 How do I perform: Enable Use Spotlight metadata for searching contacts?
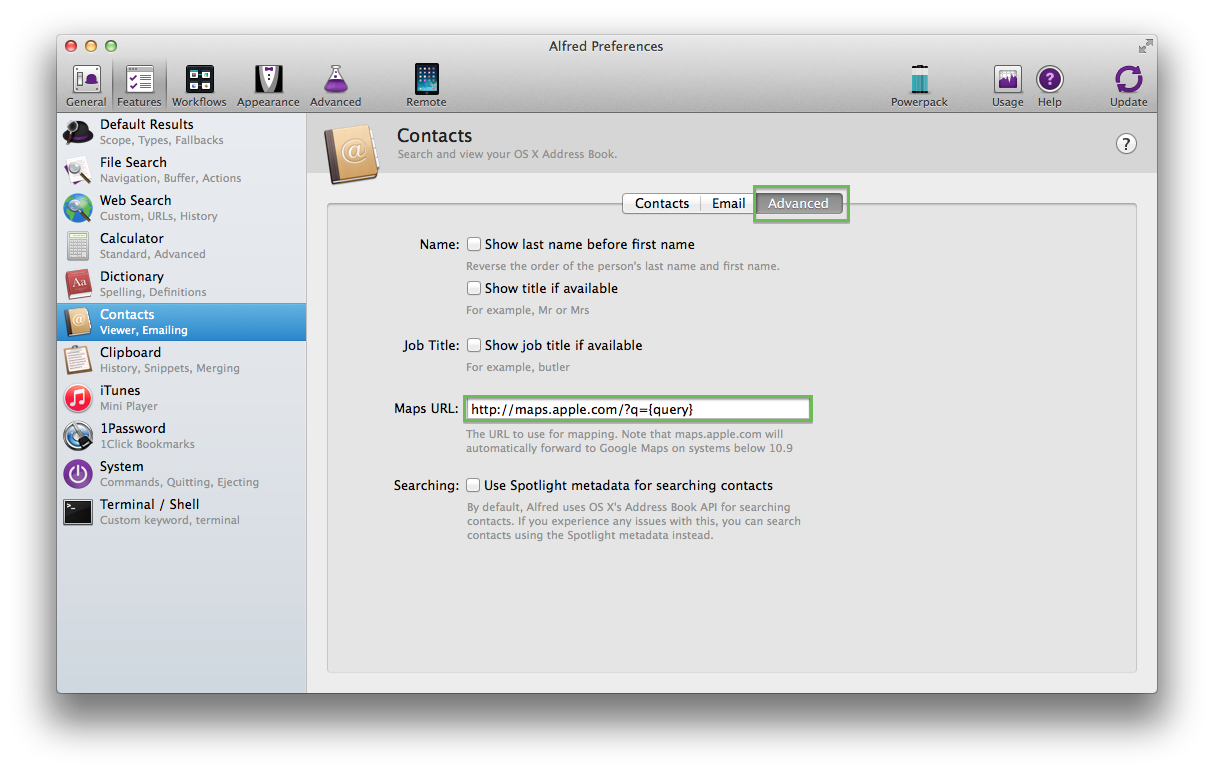coord(474,485)
